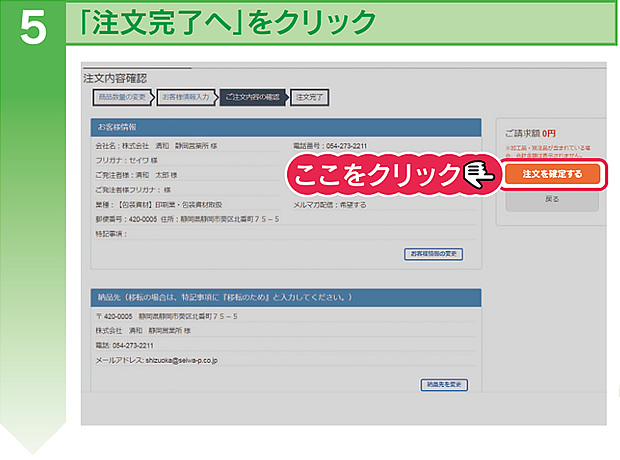This screenshot has width=620, height=460.
Task: Click the 戻る button
Action: pyautogui.click(x=552, y=199)
